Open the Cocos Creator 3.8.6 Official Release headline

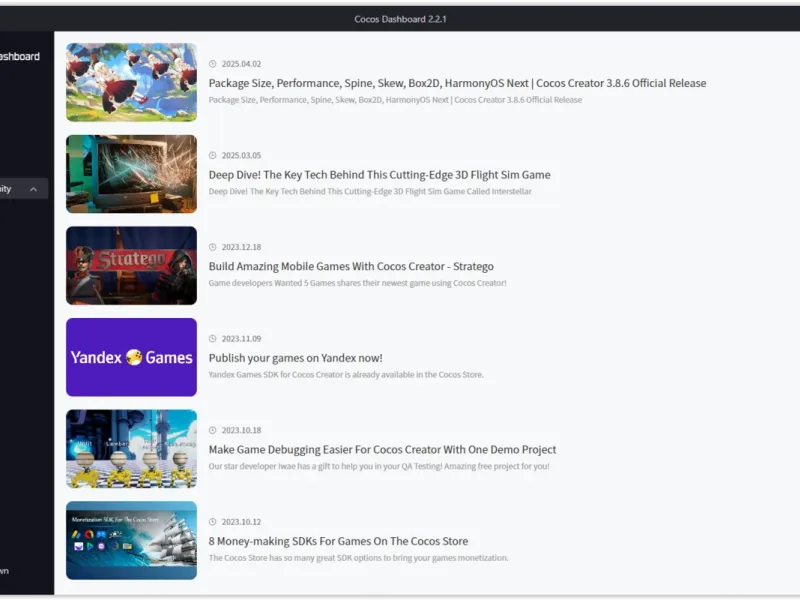457,83
